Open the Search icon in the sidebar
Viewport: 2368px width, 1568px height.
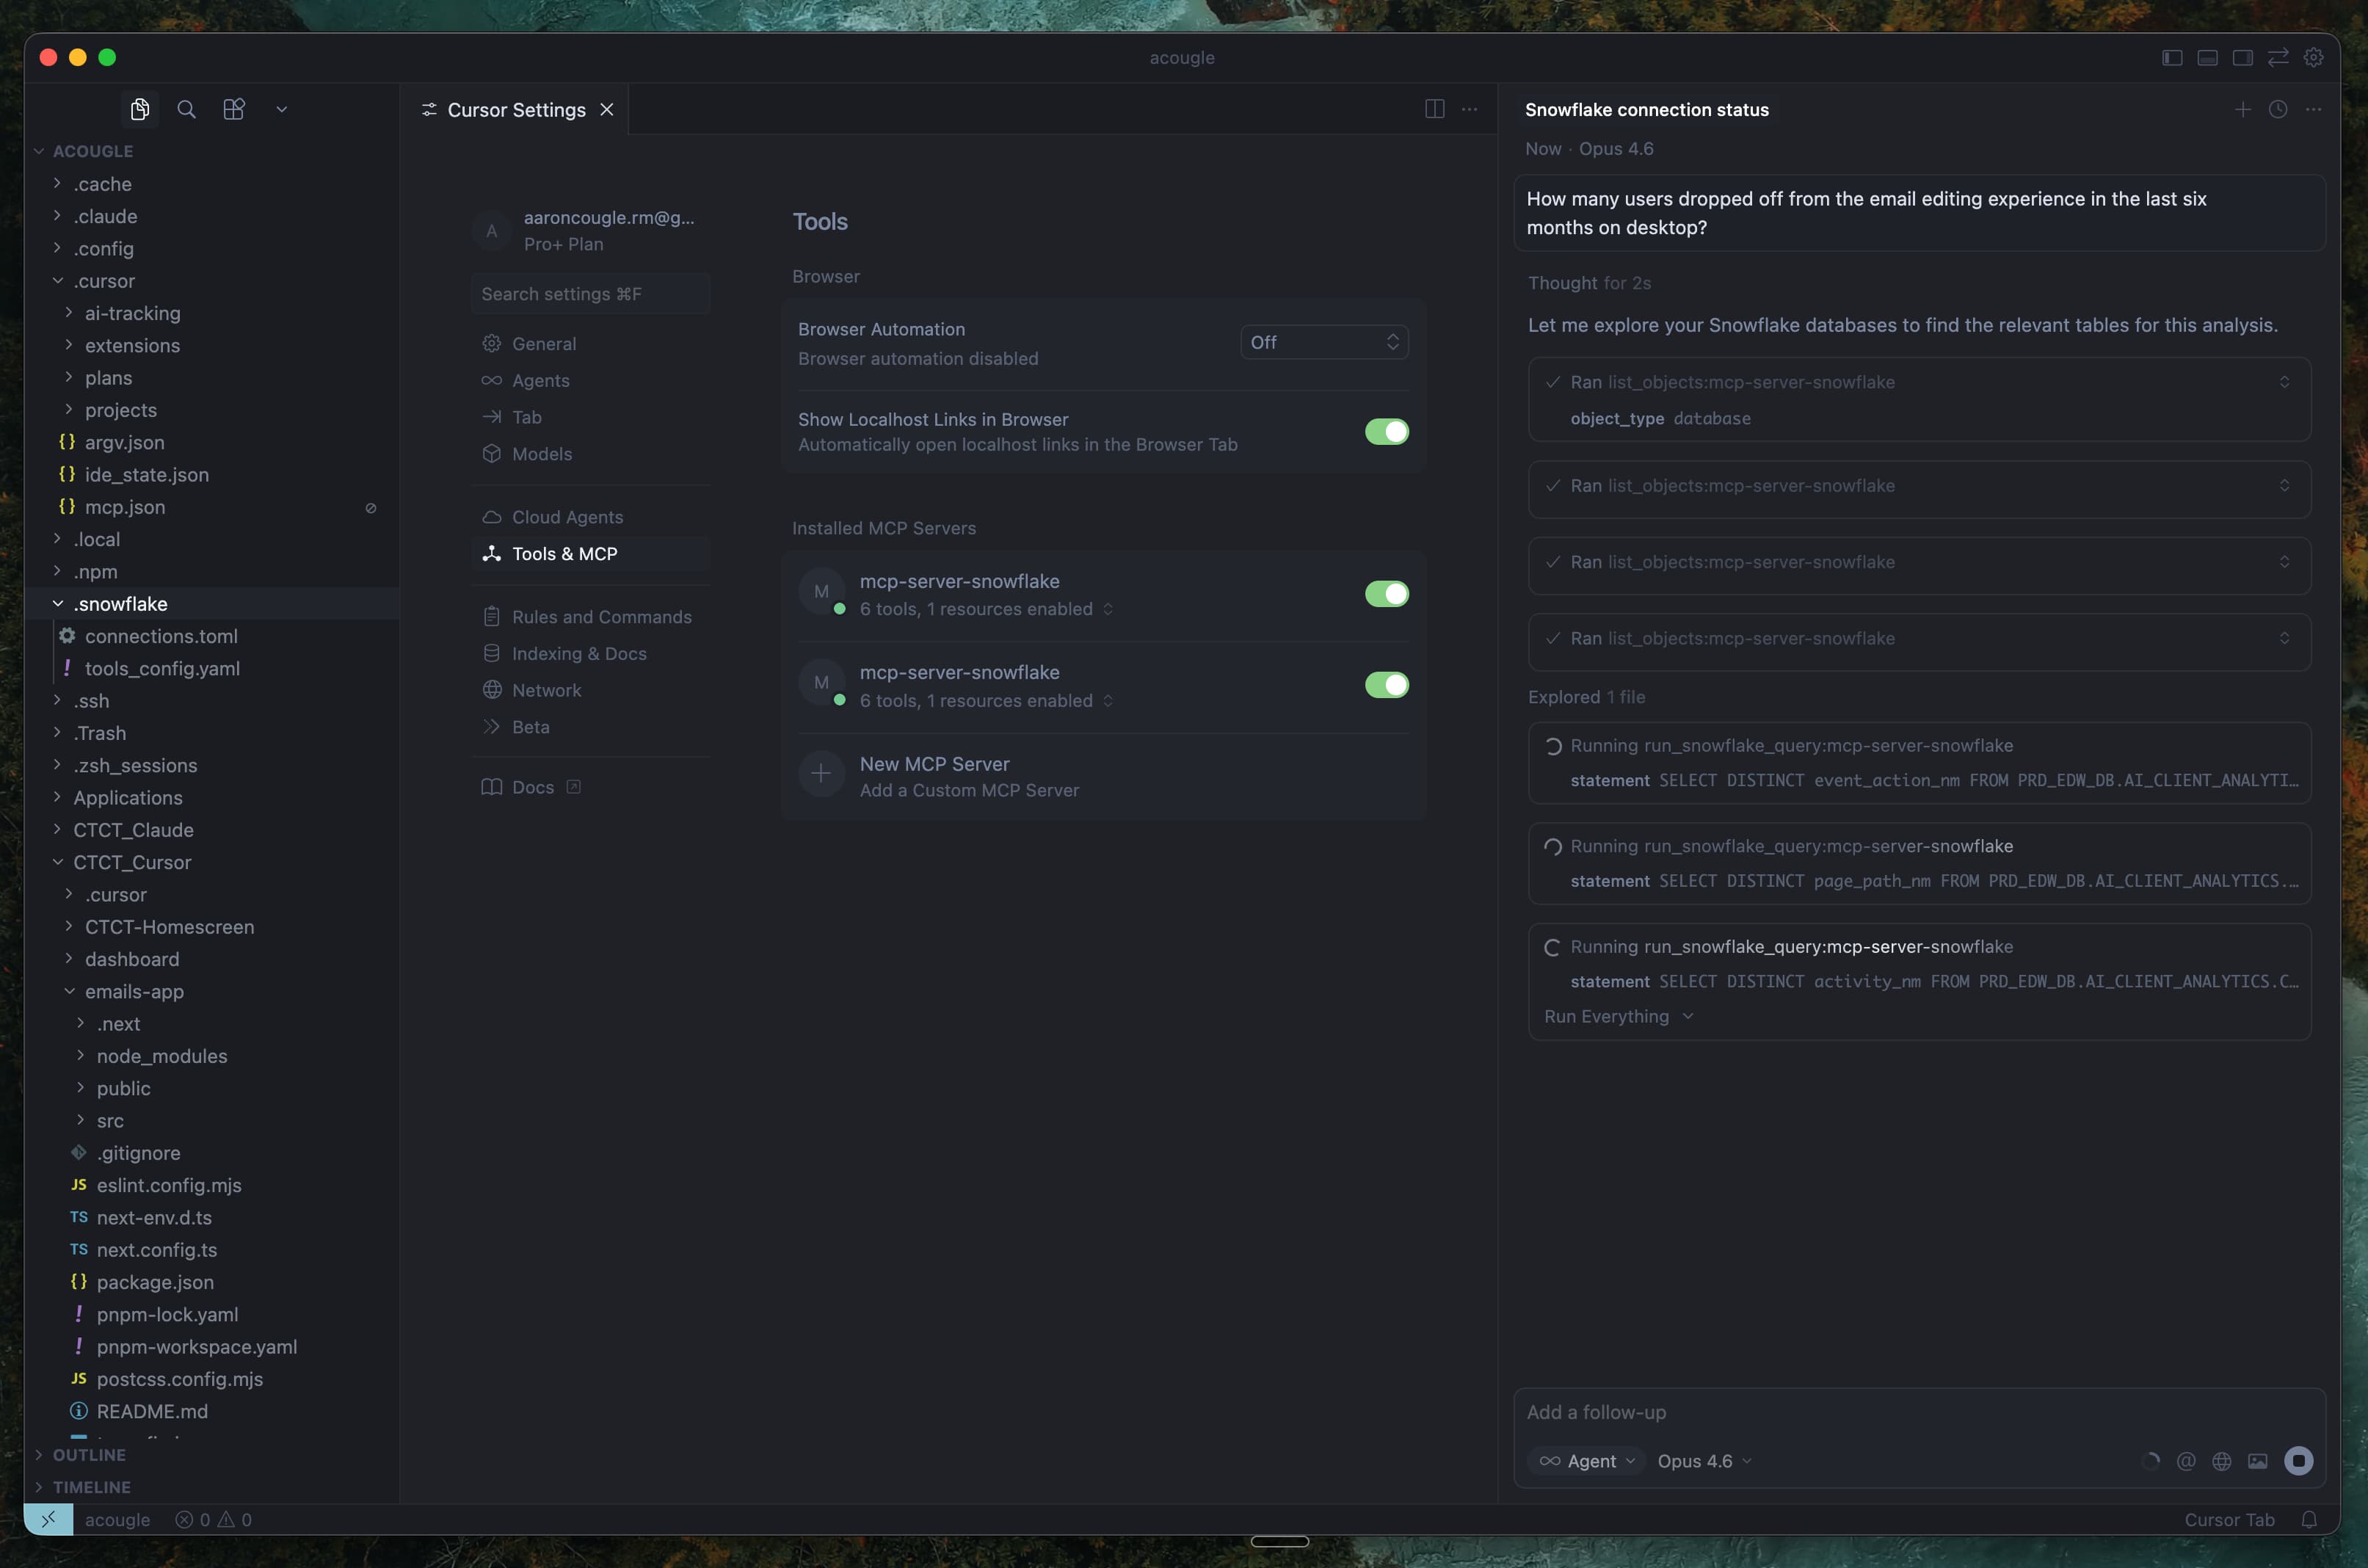coord(186,109)
